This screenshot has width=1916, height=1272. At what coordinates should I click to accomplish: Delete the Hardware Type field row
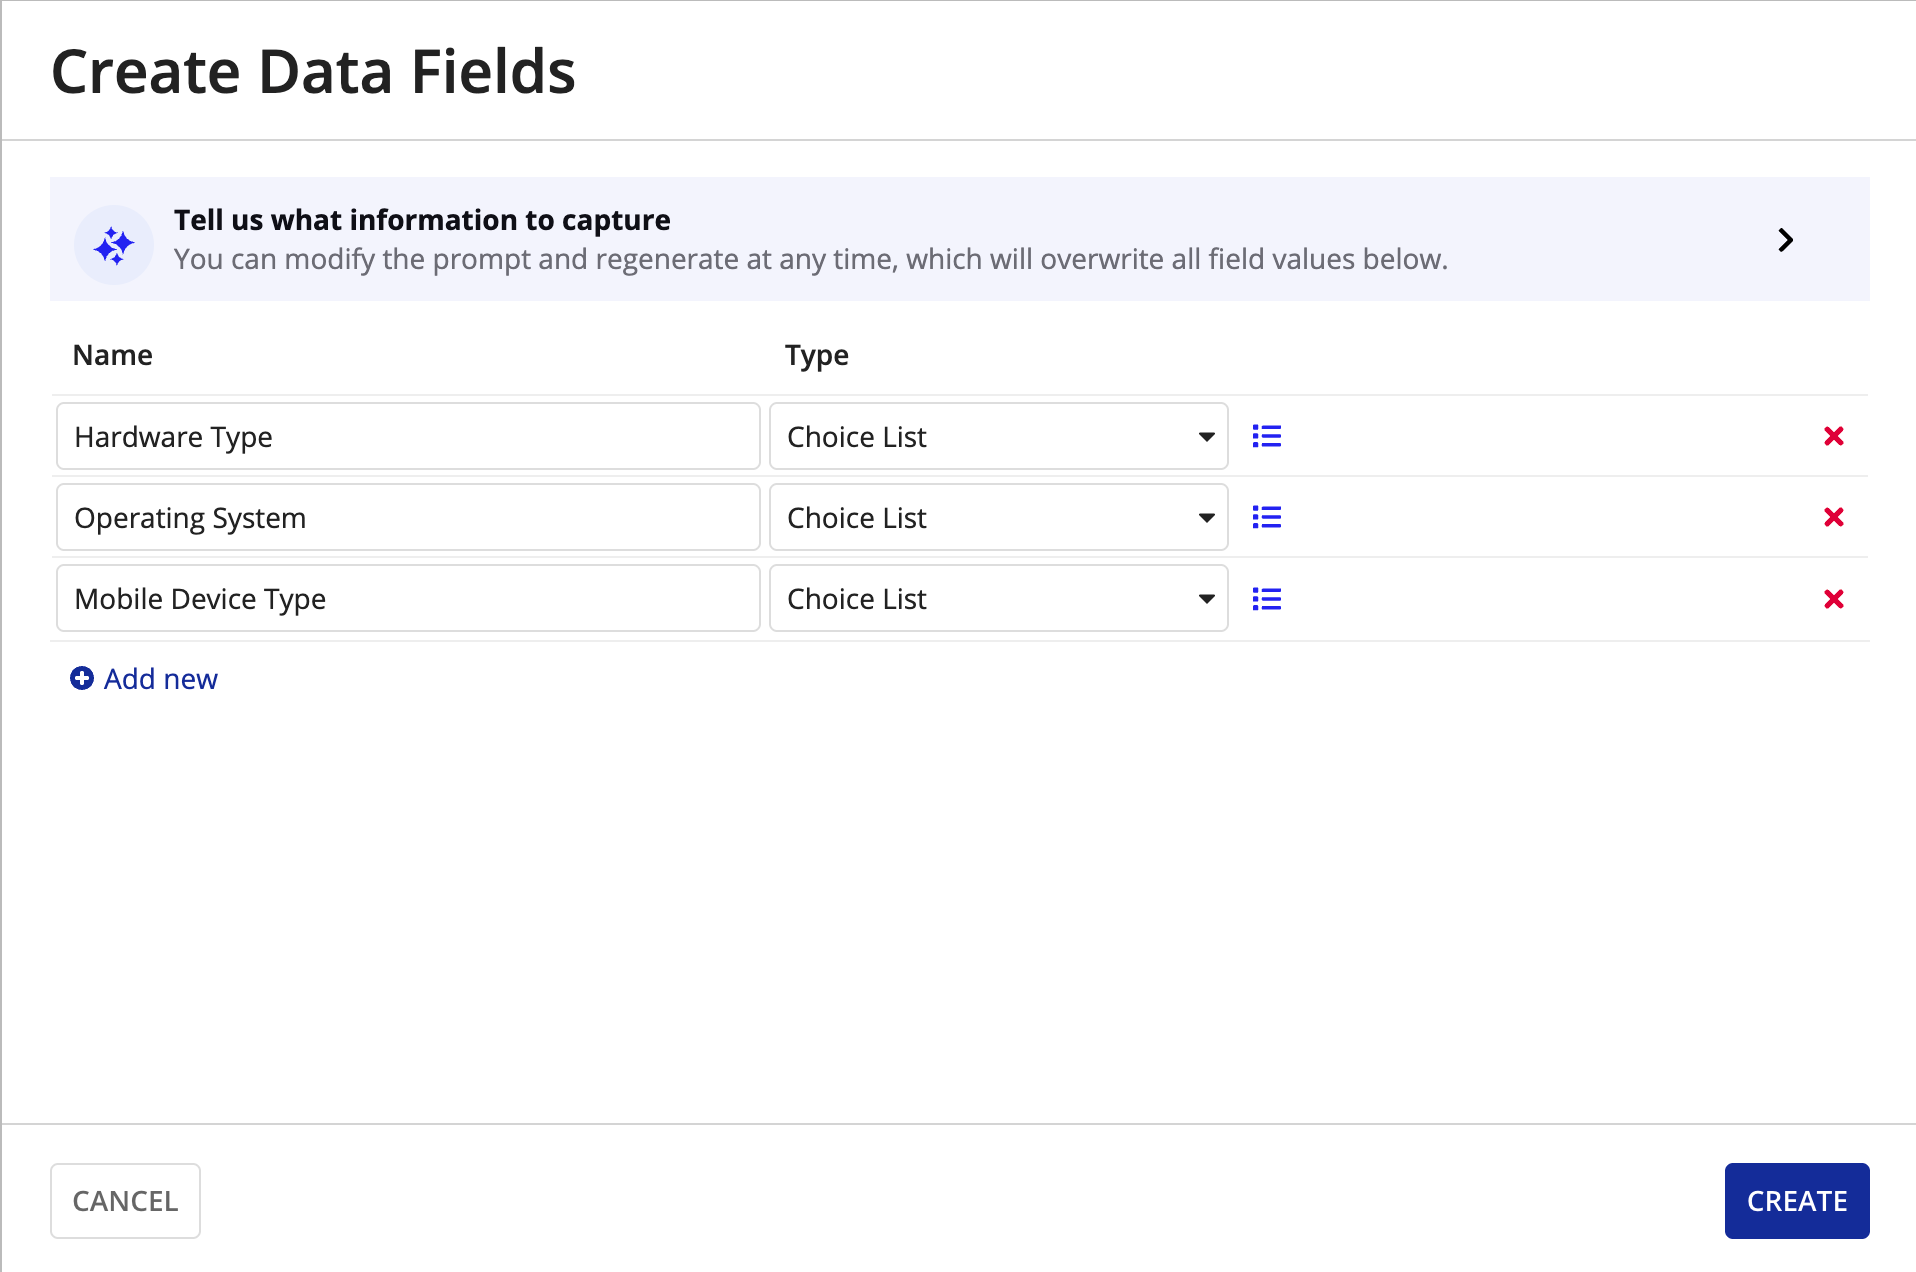click(1833, 436)
